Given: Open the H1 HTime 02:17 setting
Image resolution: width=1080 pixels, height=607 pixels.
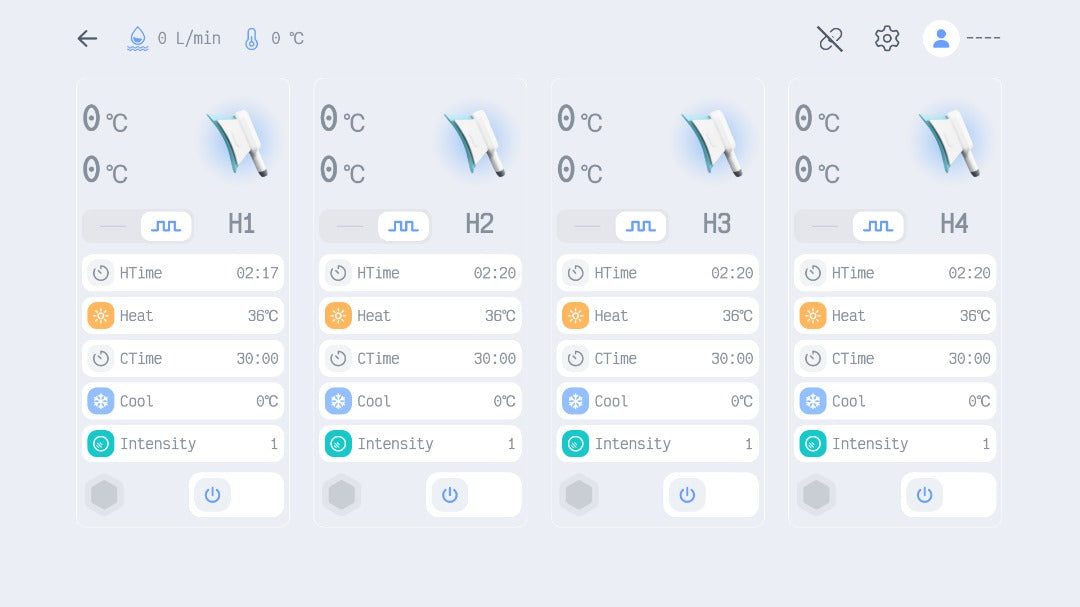Looking at the screenshot, I should [x=183, y=273].
